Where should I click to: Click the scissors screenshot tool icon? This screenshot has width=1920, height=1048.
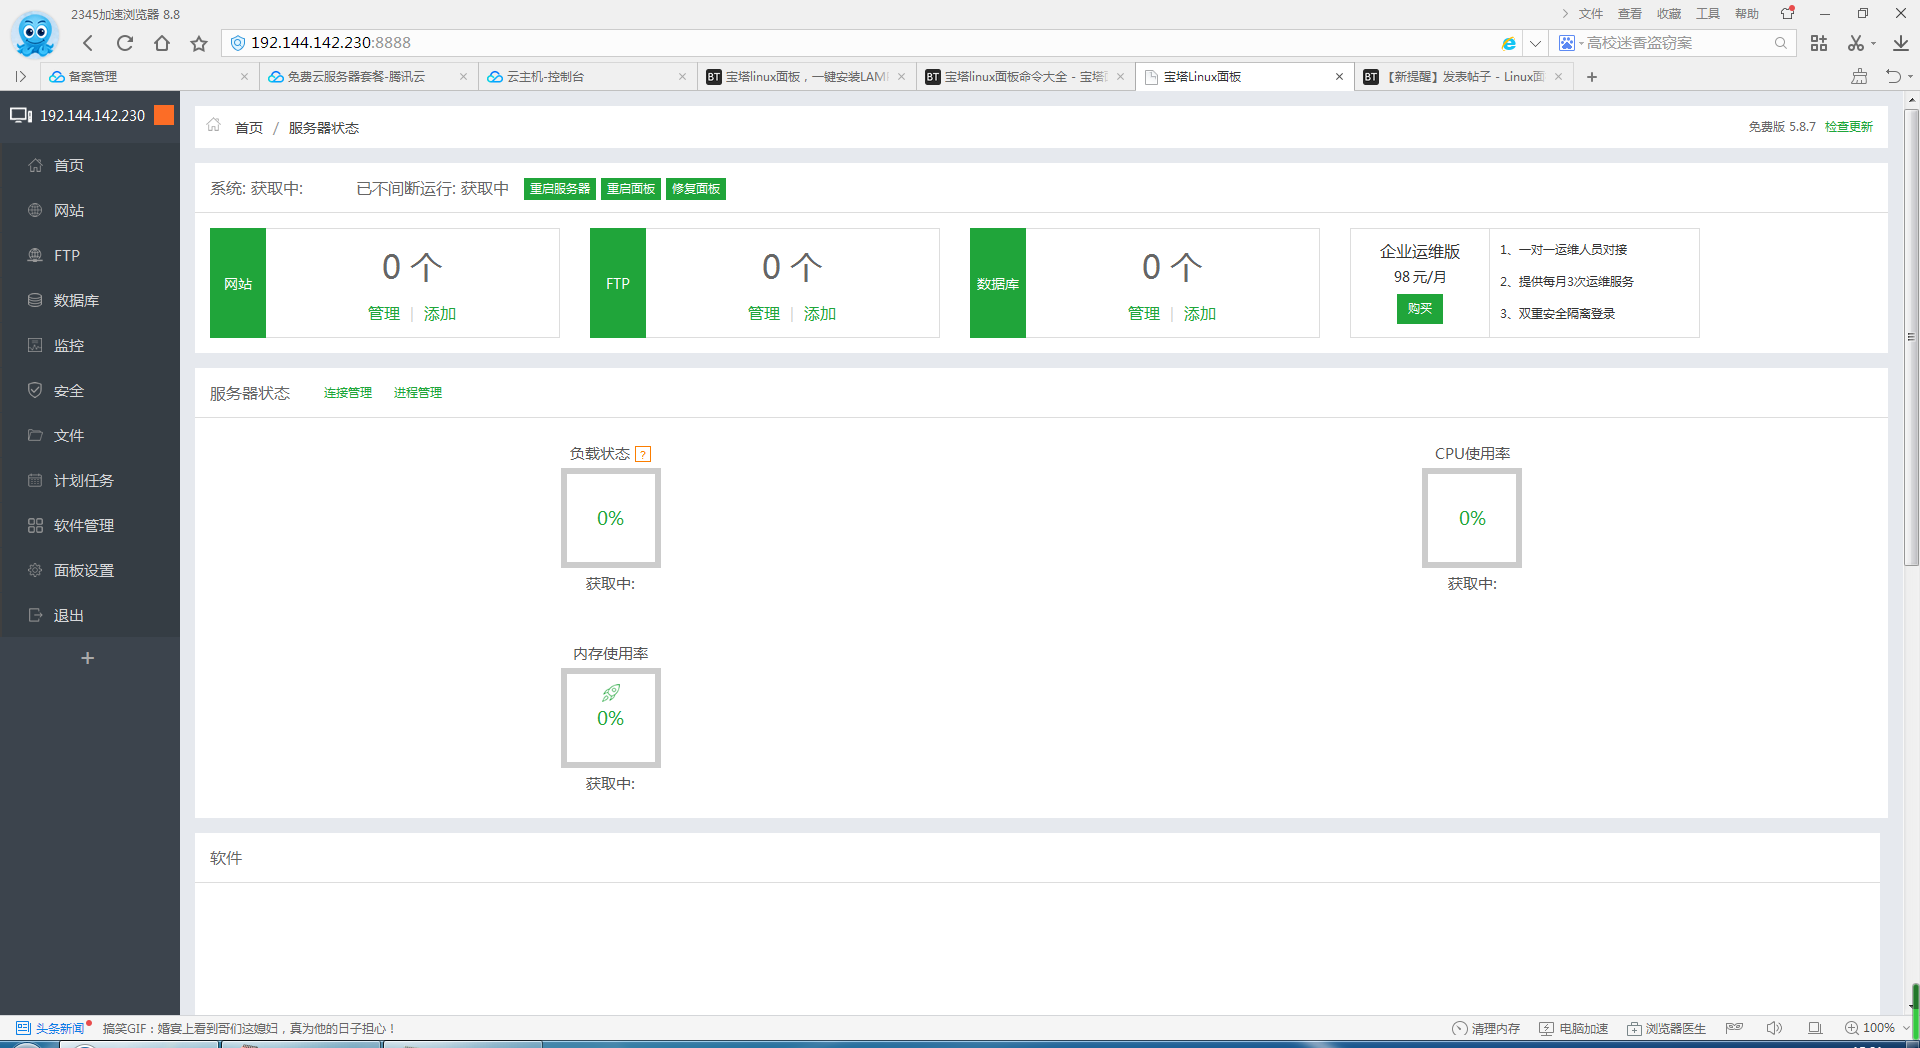(1856, 43)
